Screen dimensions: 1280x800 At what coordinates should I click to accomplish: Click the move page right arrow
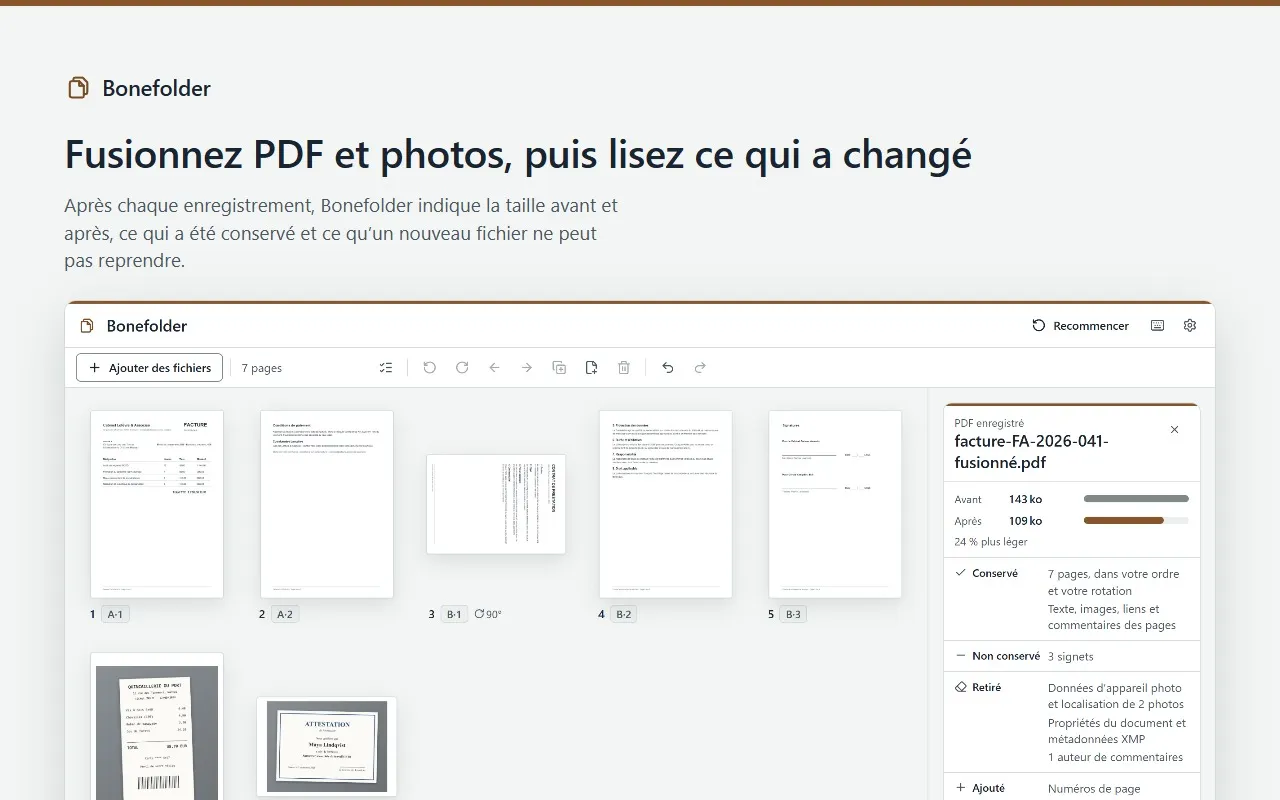(527, 368)
